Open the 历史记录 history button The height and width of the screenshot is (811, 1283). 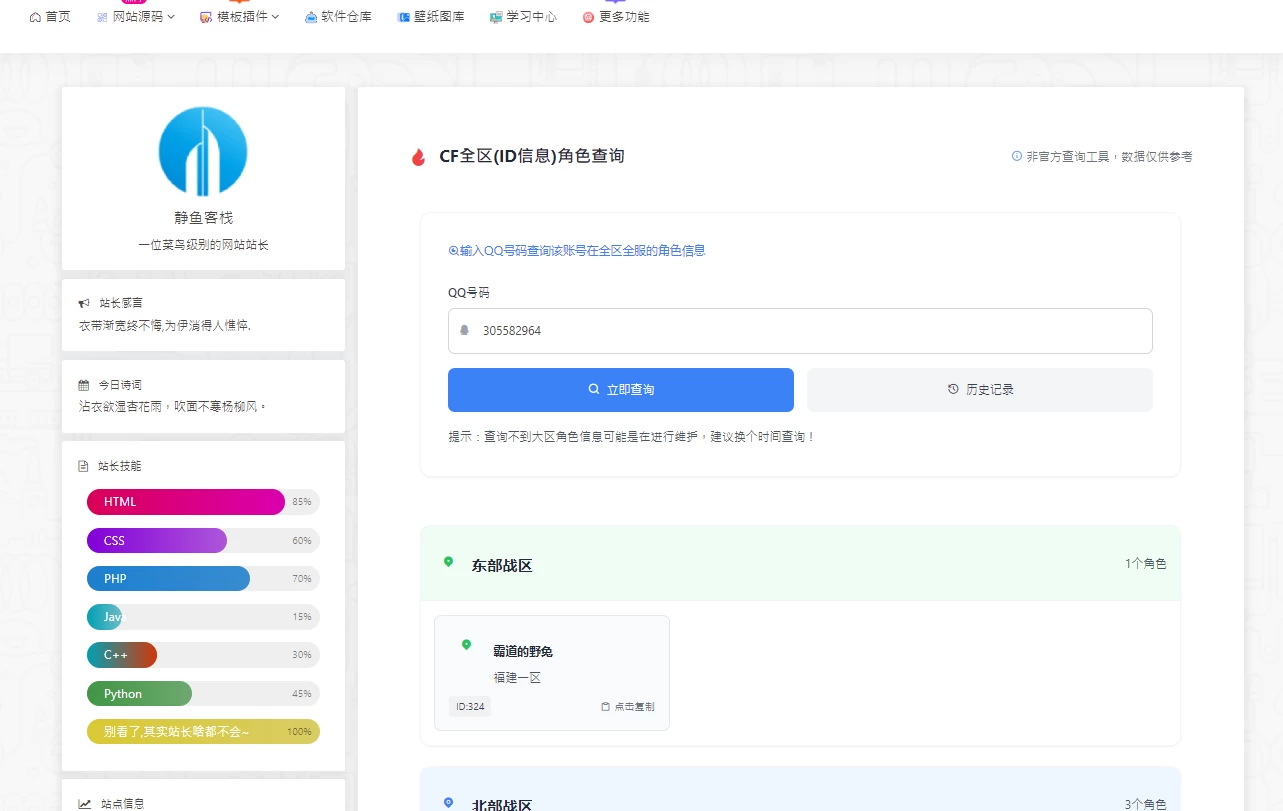[979, 390]
